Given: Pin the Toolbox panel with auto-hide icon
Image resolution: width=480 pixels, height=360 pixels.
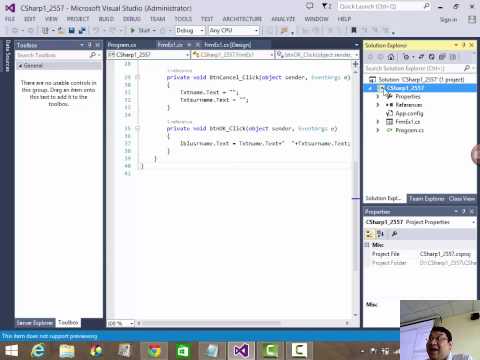Looking at the screenshot, I should 89,45.
